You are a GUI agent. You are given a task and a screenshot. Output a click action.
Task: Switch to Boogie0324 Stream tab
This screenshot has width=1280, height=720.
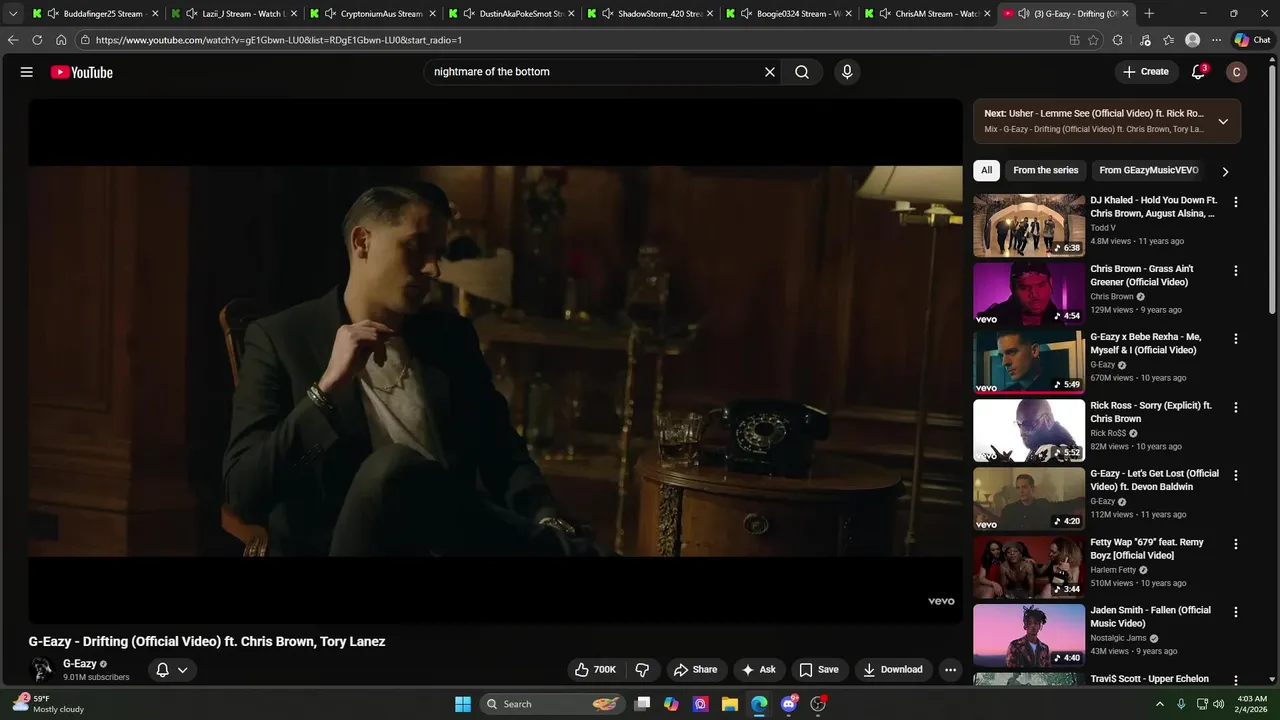789,14
